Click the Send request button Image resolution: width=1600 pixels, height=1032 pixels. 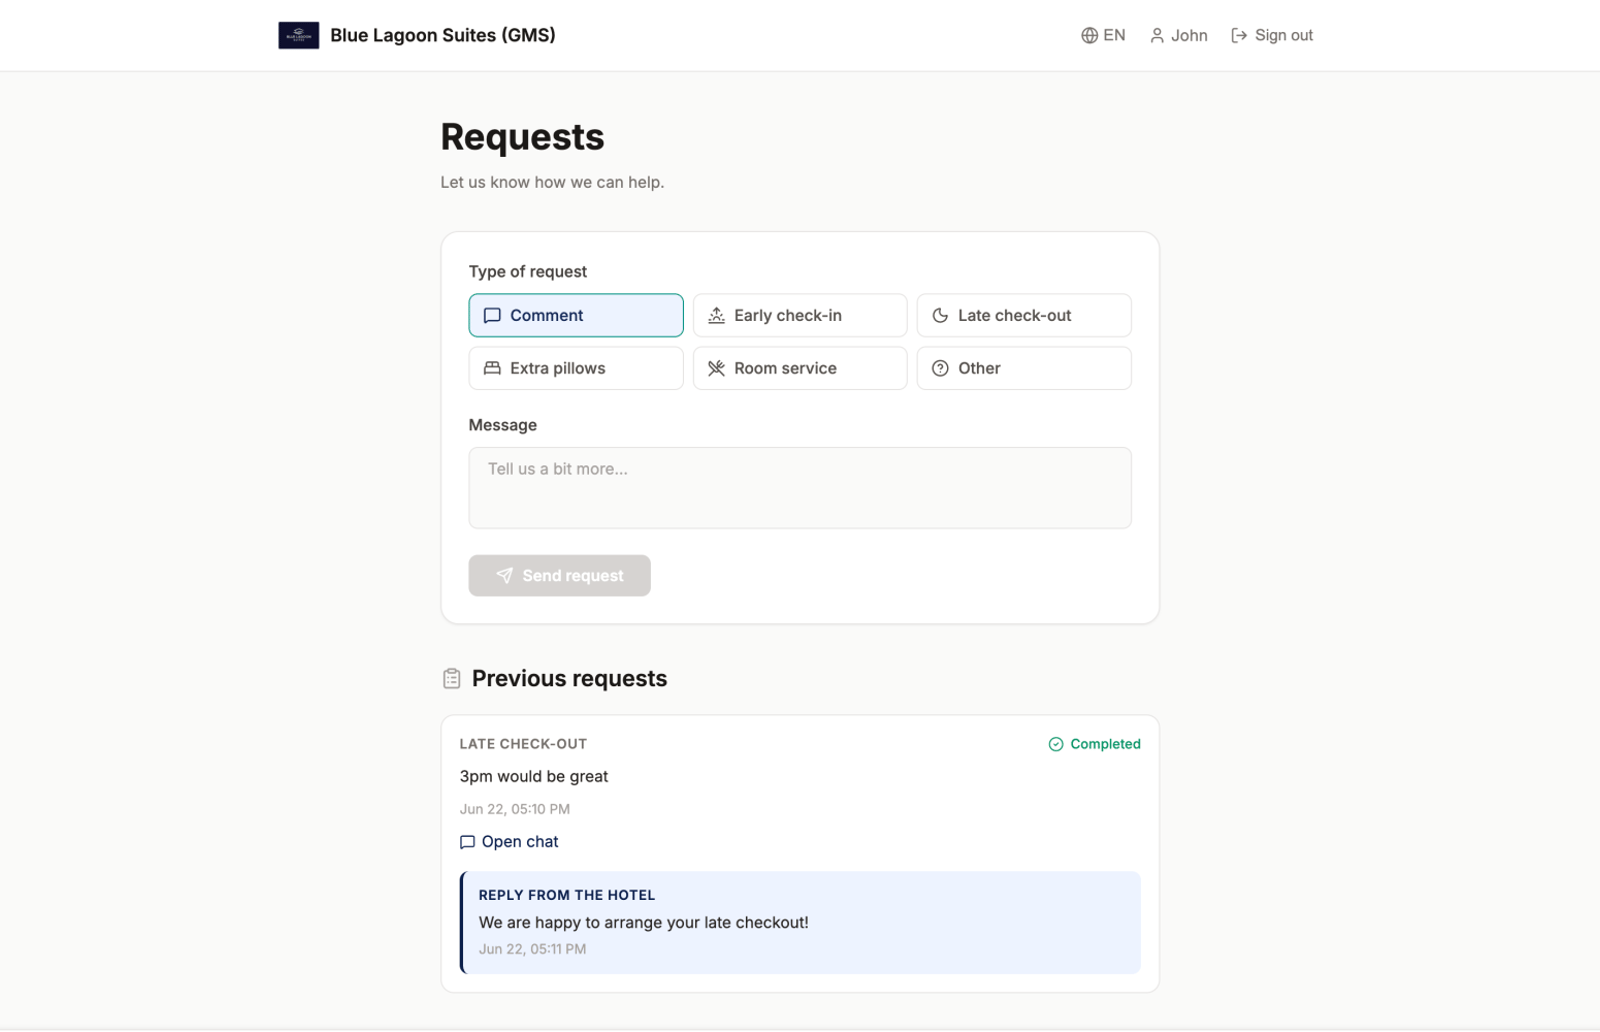[x=559, y=576]
